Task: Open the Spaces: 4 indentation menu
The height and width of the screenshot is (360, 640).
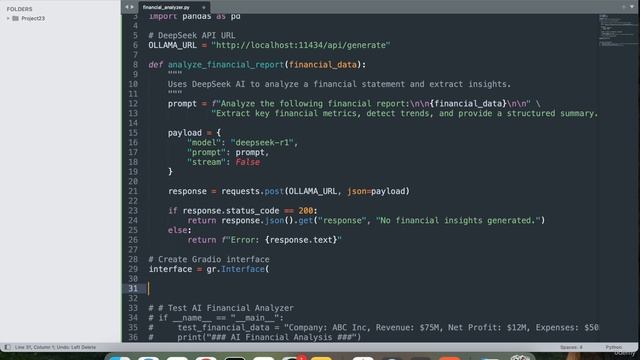Action: point(571,347)
